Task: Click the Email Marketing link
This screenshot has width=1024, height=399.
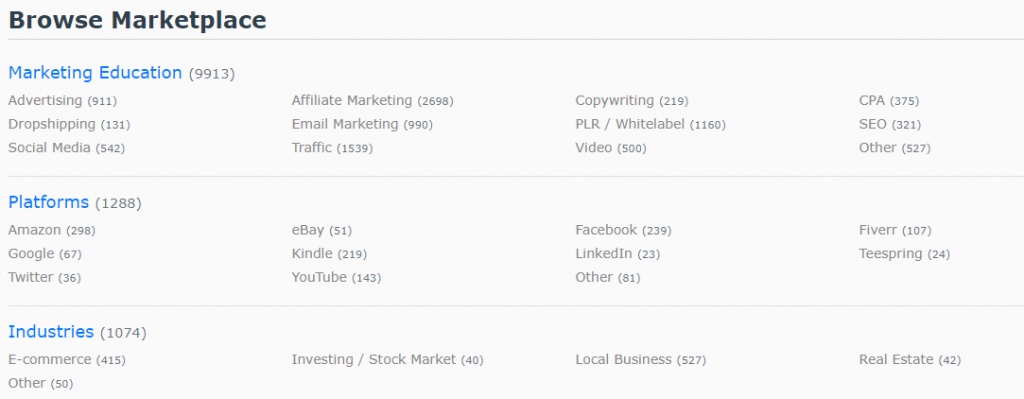Action: [x=345, y=124]
